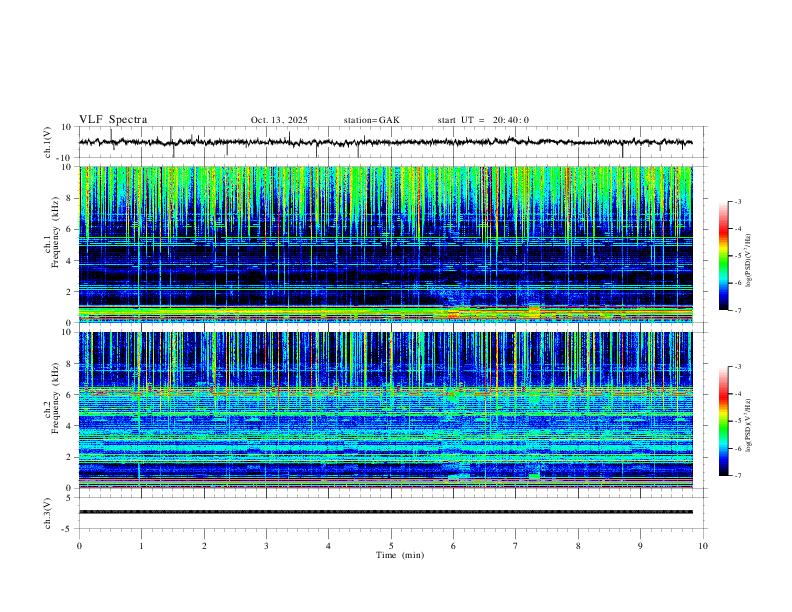Click time axis tick label "5"
Viewport: 792px width, 612px height.
[391, 546]
